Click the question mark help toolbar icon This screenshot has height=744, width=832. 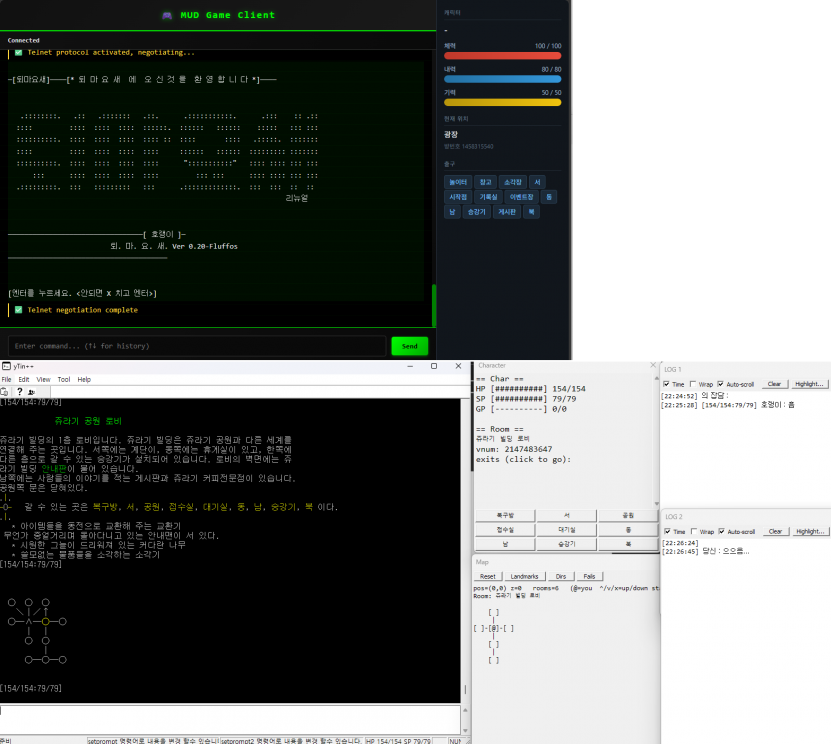20,392
